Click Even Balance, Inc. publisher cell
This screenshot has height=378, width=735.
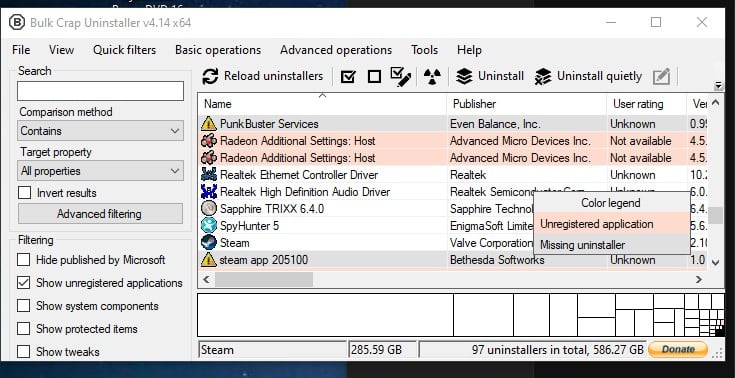(495, 124)
